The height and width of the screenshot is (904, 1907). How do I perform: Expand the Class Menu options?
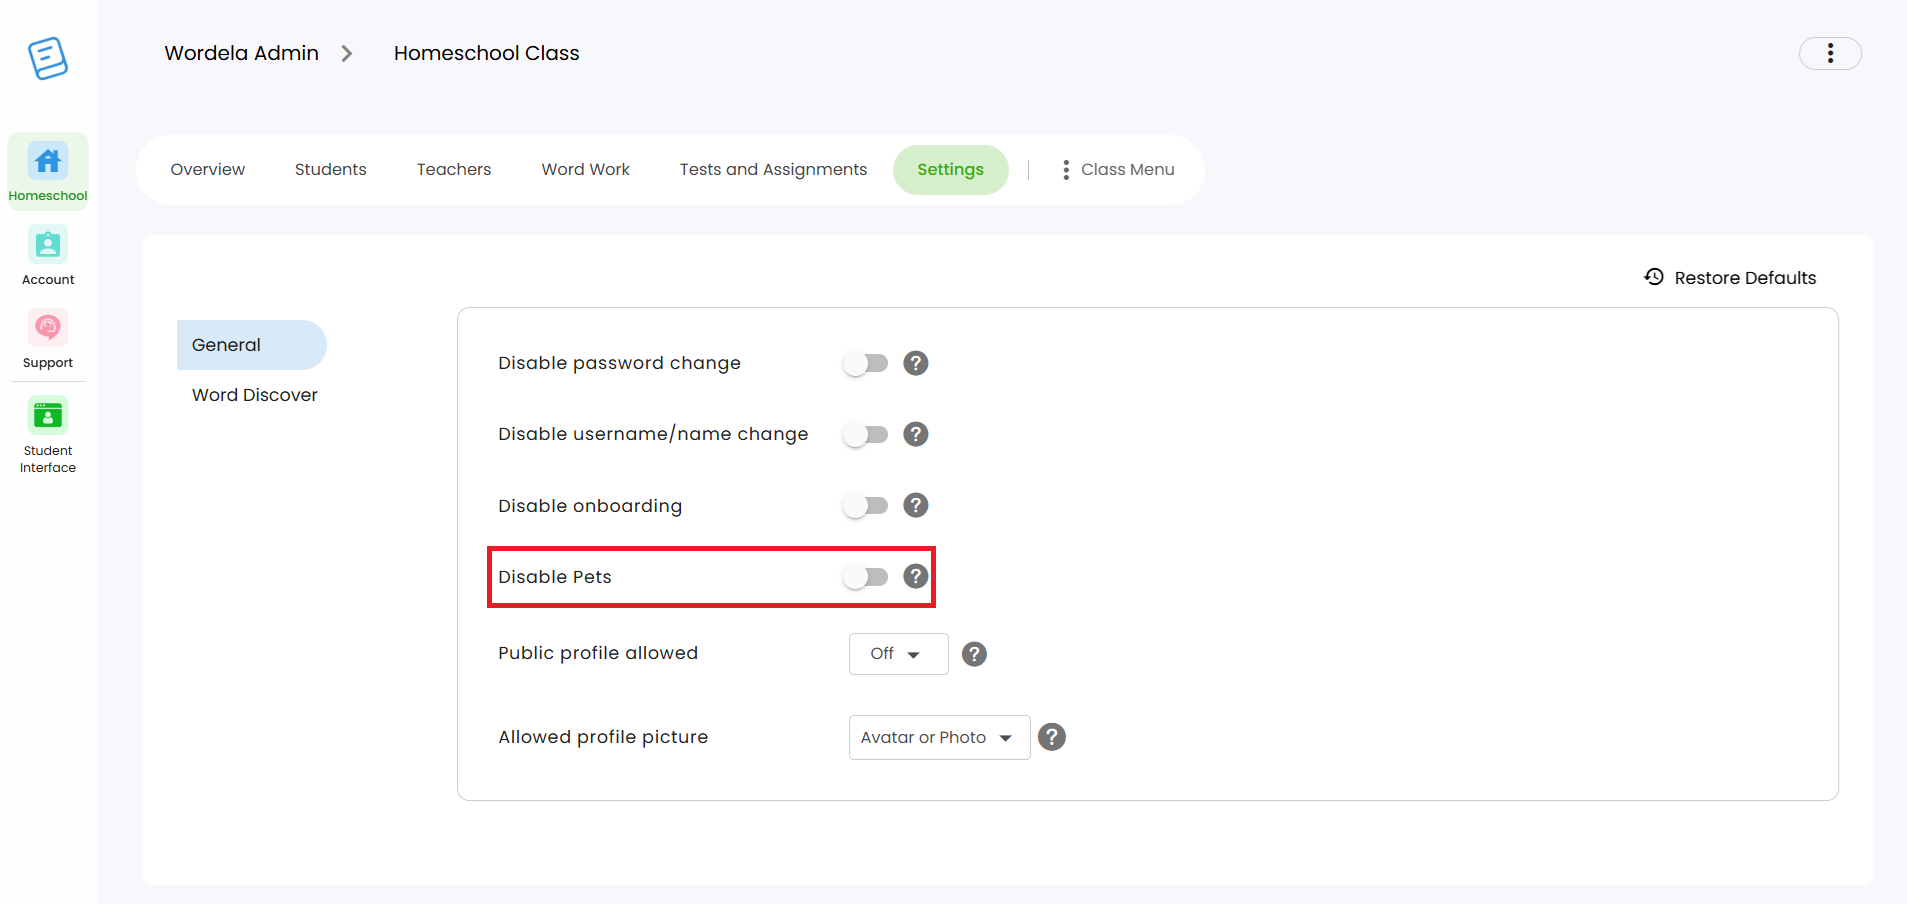click(x=1118, y=170)
